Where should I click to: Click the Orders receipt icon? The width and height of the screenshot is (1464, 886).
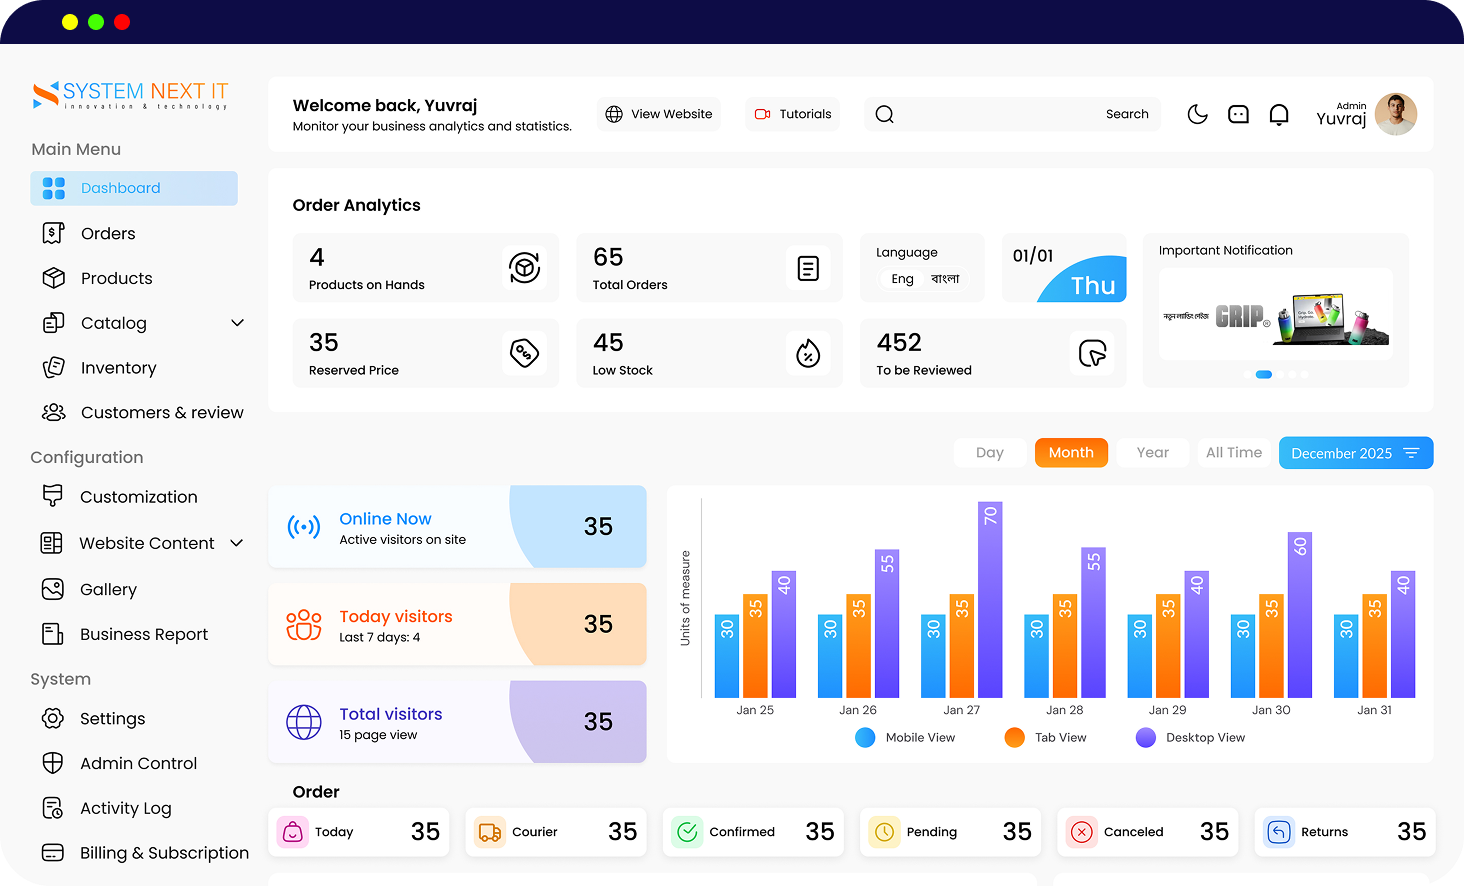(54, 233)
